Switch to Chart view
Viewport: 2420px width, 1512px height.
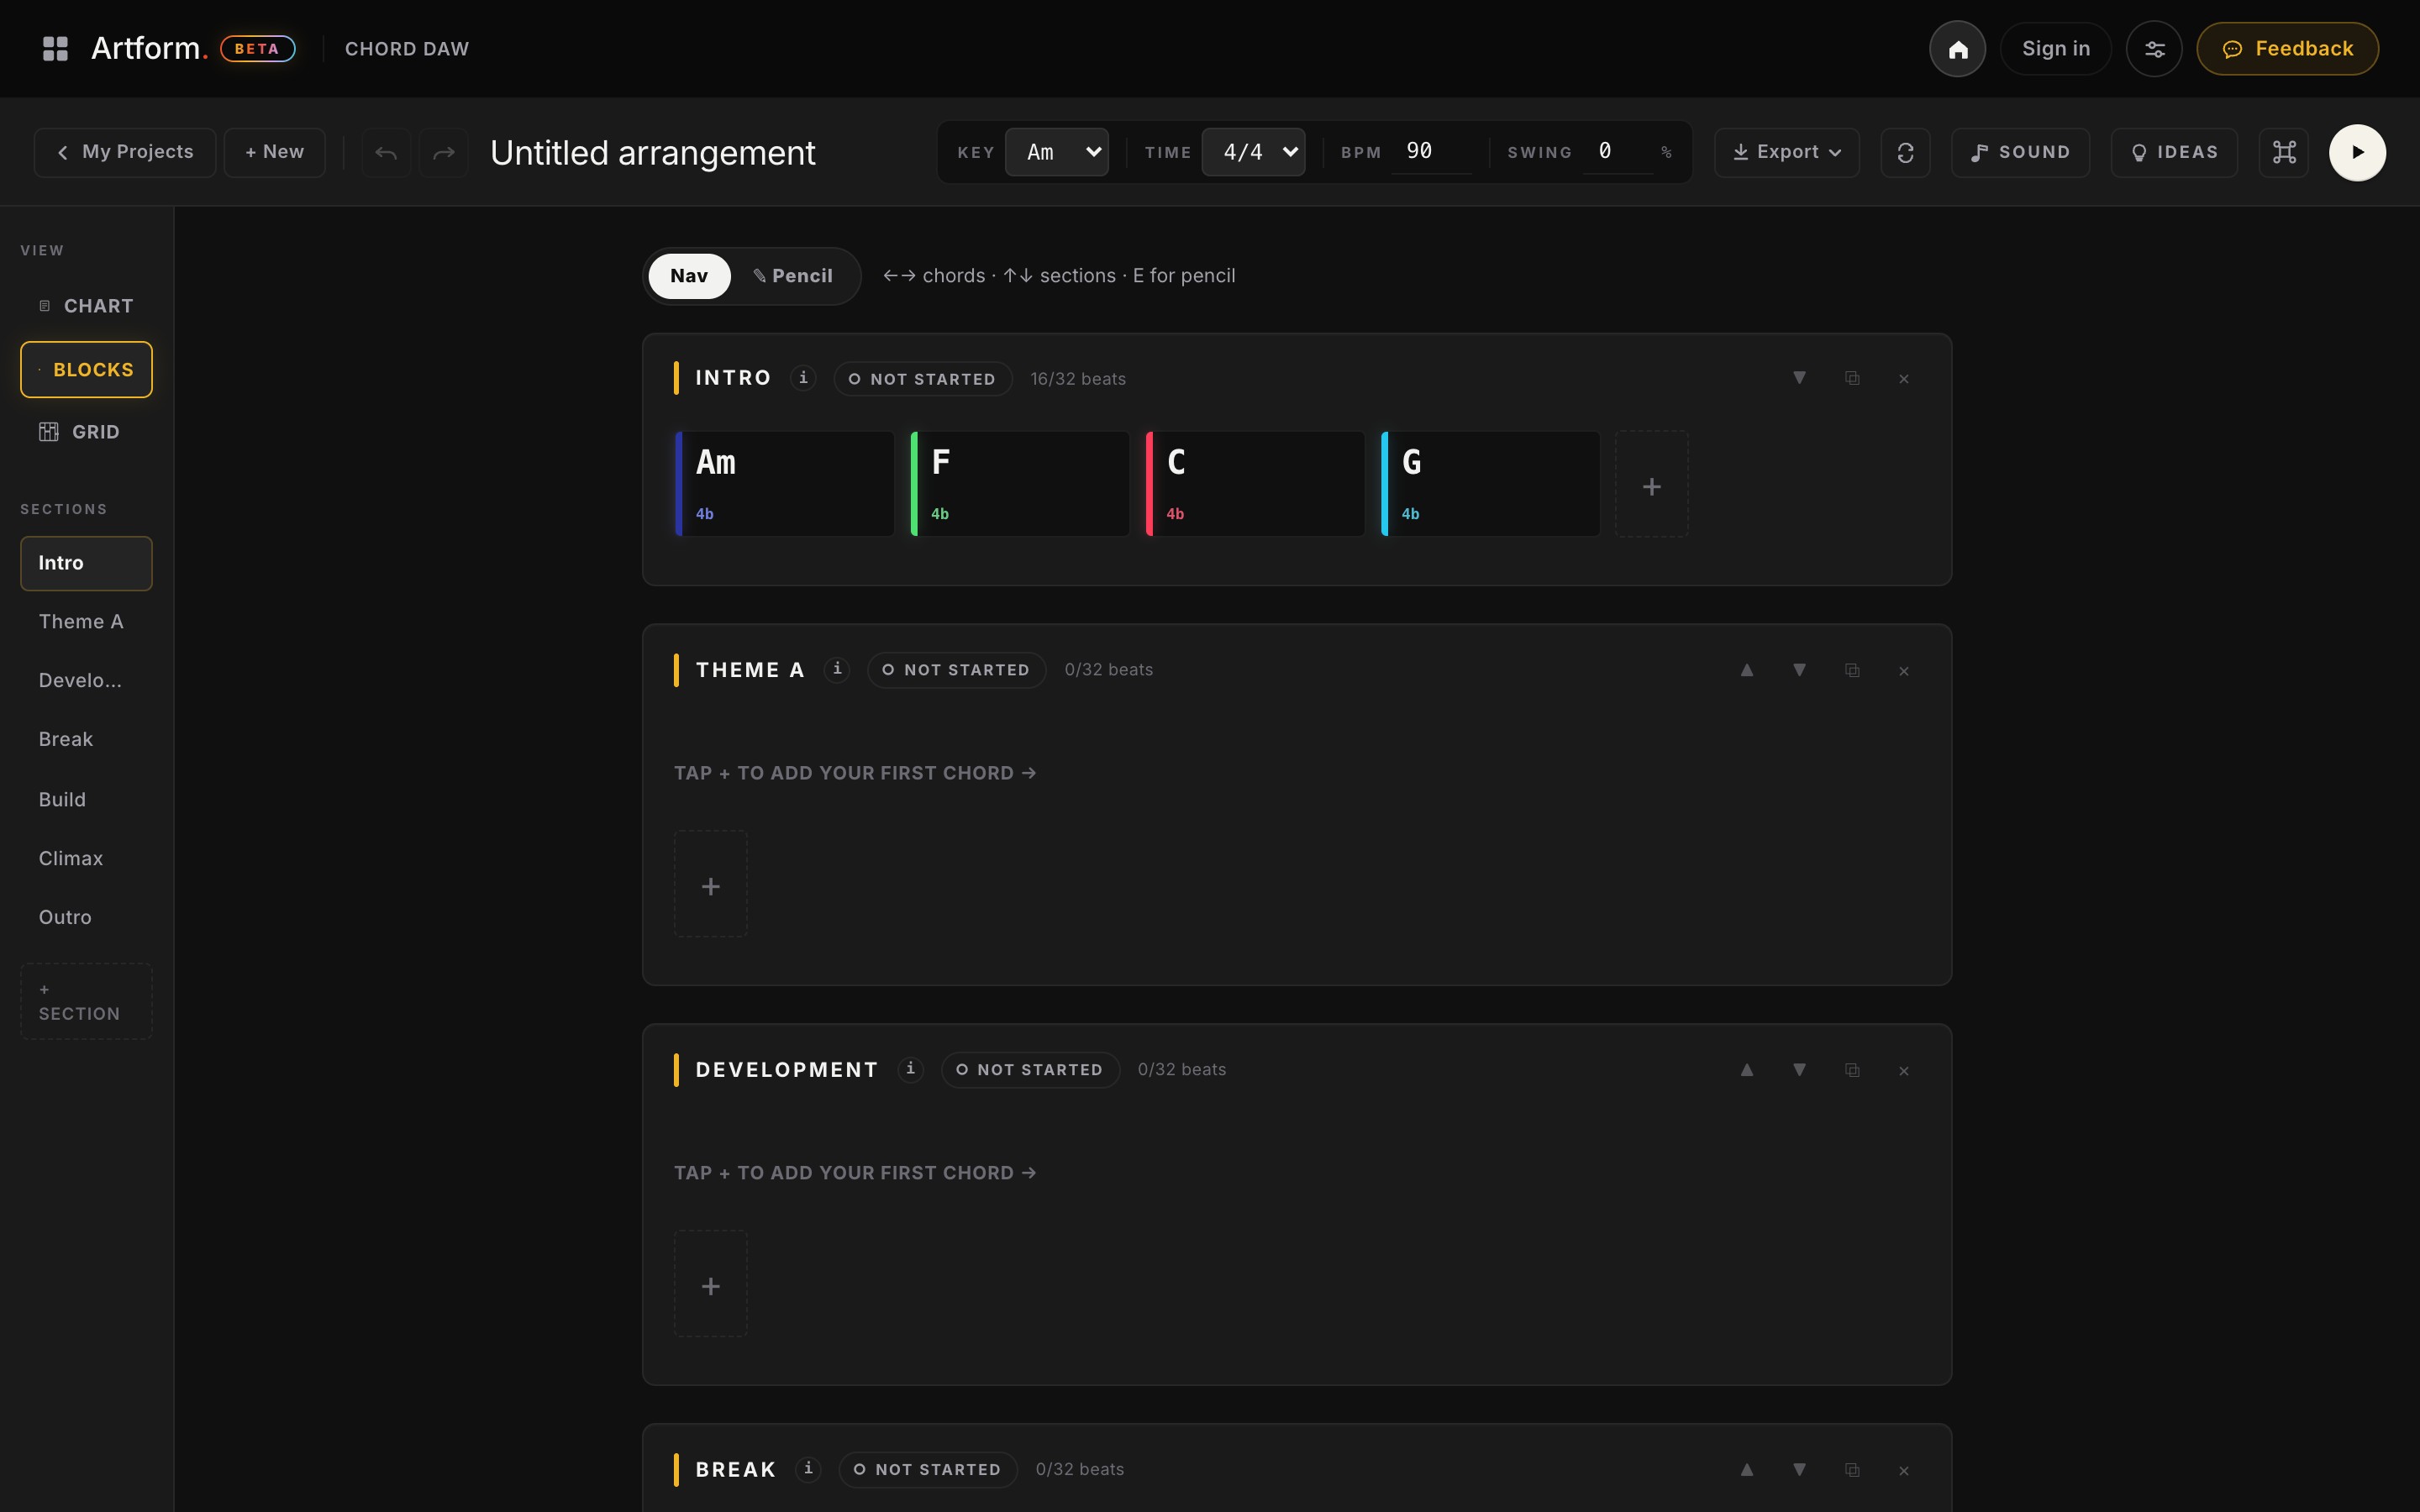point(86,306)
